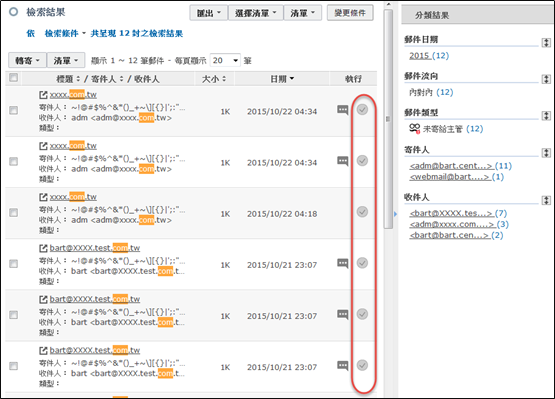Sort by the 日期 column header
The image size is (555, 399).
(x=282, y=79)
